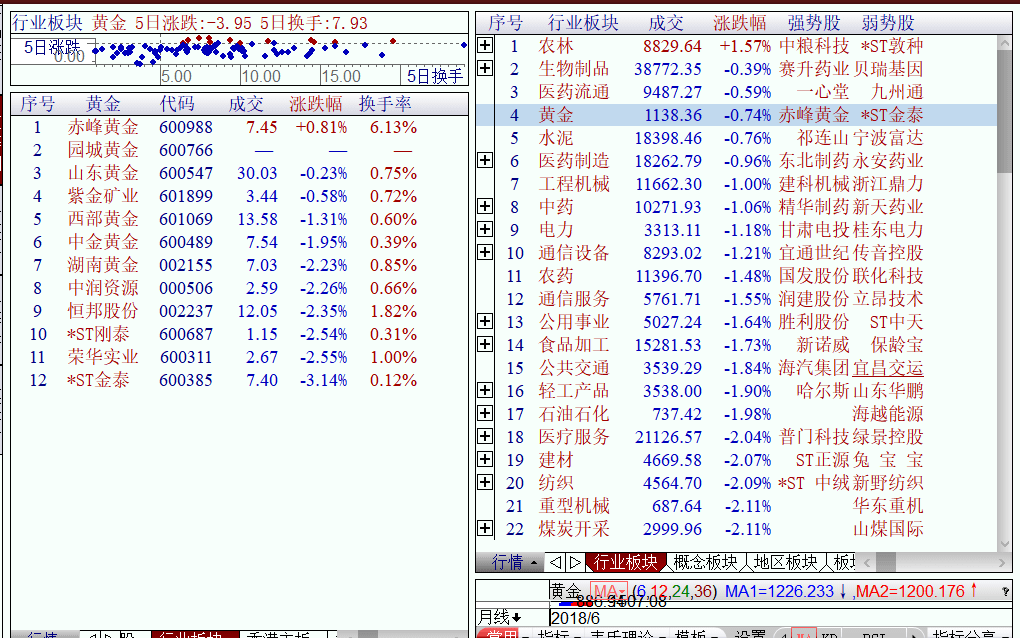Open the underlined 宜昌交运 stock link

pyautogui.click(x=888, y=368)
